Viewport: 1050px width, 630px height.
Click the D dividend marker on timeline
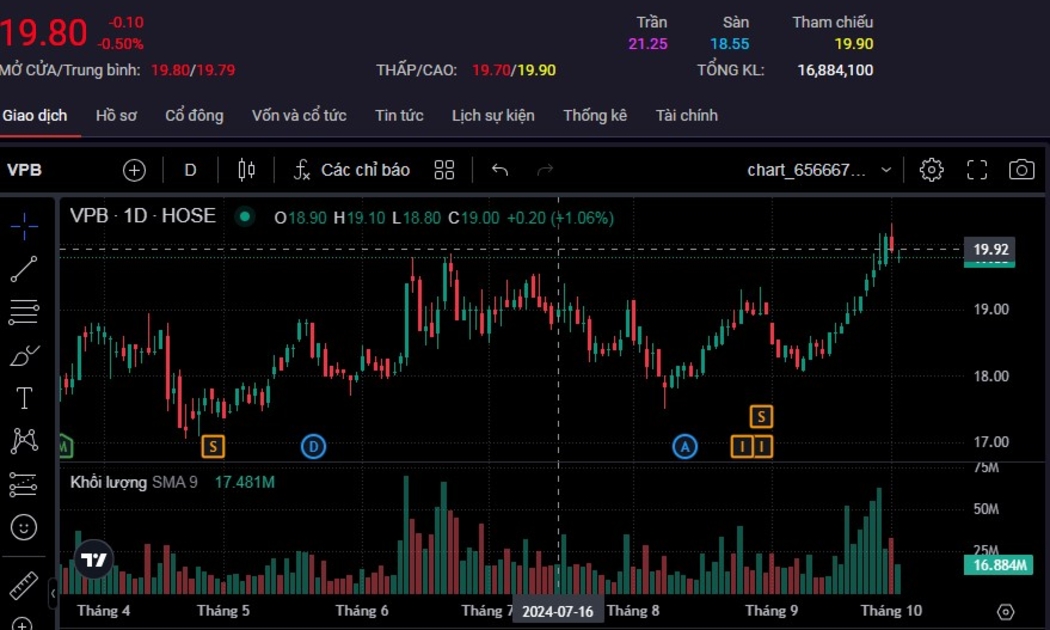tap(313, 446)
